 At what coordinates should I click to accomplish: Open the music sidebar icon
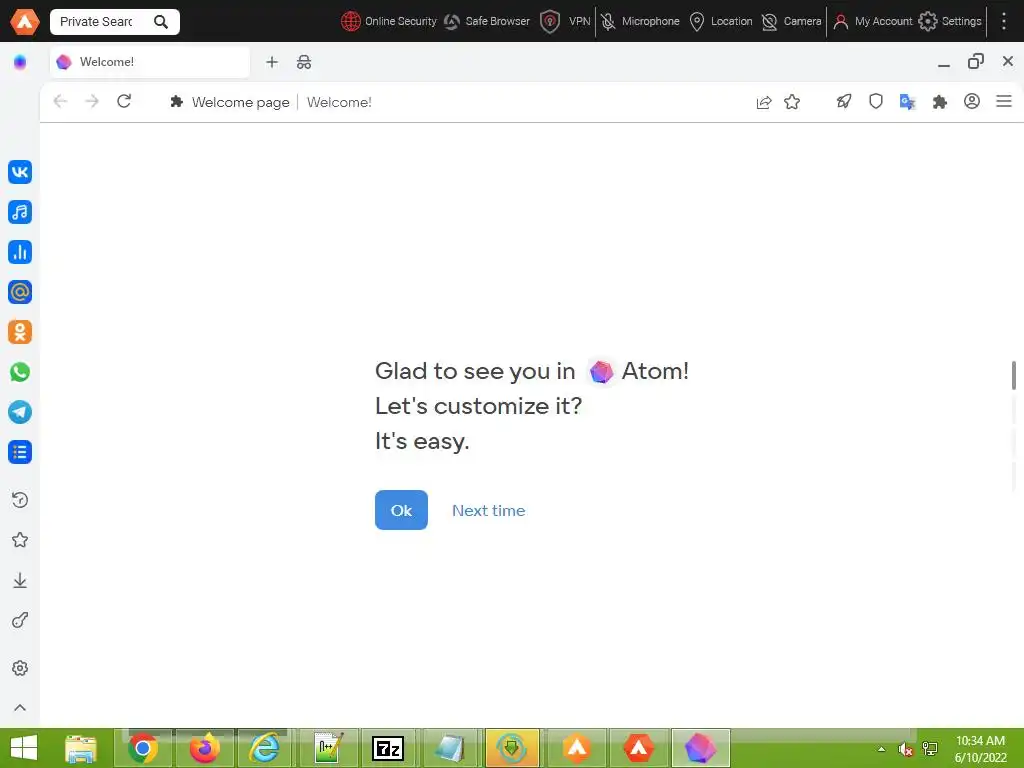coord(20,212)
